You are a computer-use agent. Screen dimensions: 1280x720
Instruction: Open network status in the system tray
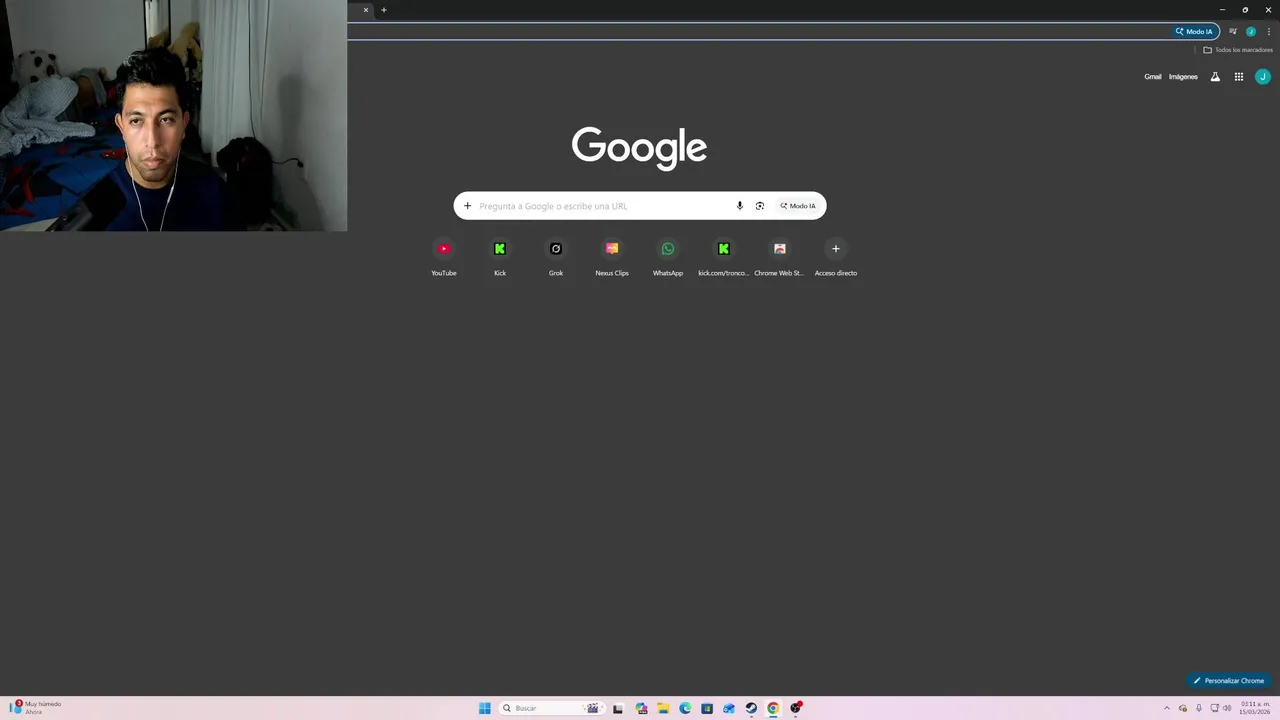click(x=1213, y=708)
